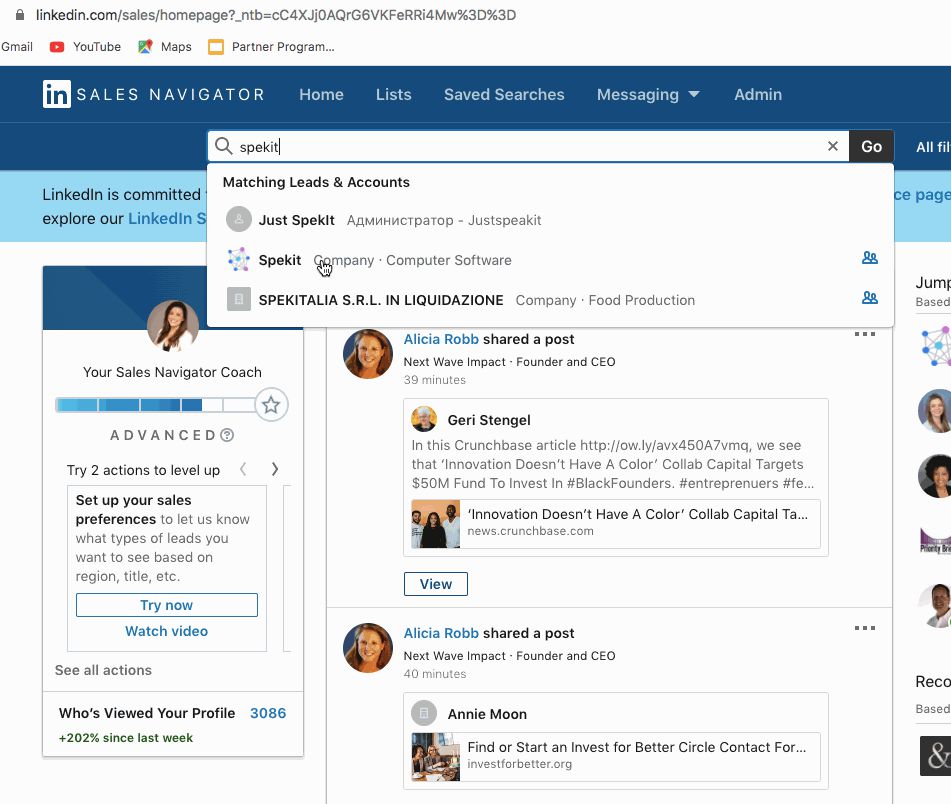
Task: Open the Admin tab
Action: pos(758,94)
